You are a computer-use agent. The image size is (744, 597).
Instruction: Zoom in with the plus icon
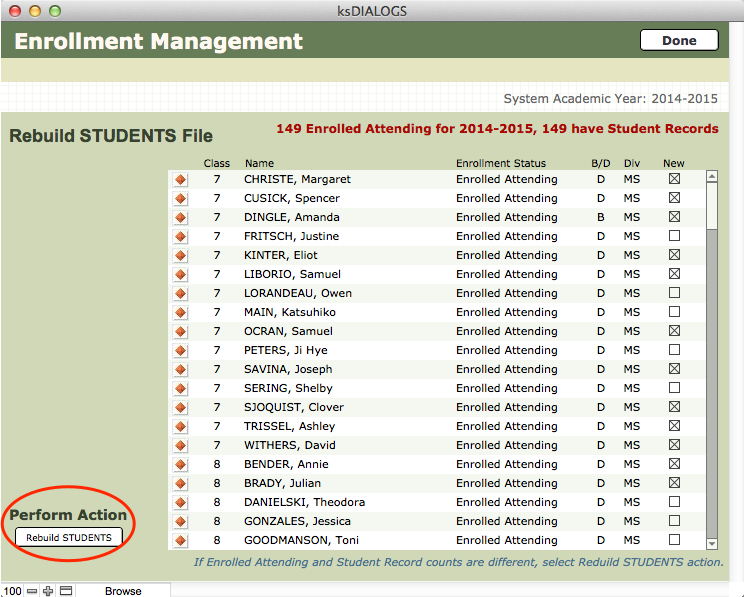point(48,591)
